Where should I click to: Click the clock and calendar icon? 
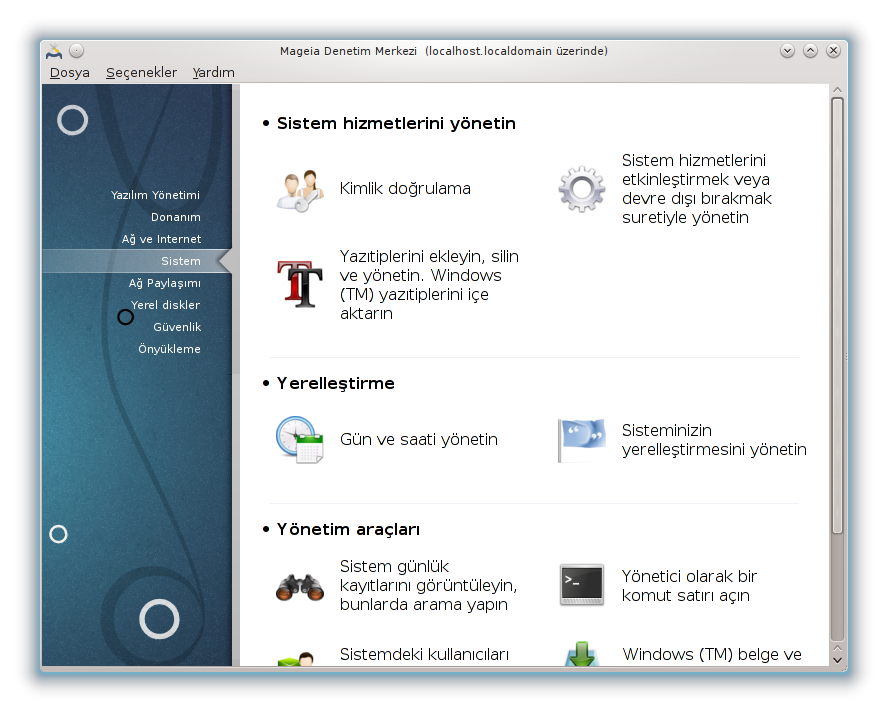click(300, 440)
